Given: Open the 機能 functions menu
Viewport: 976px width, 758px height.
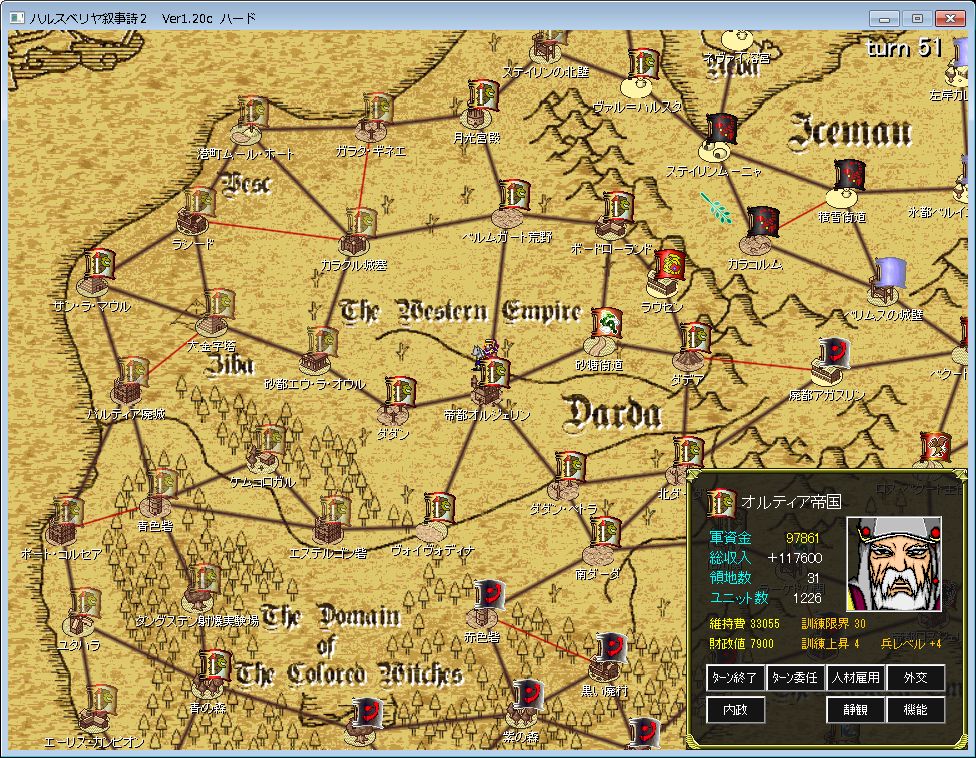Looking at the screenshot, I should click(x=916, y=710).
